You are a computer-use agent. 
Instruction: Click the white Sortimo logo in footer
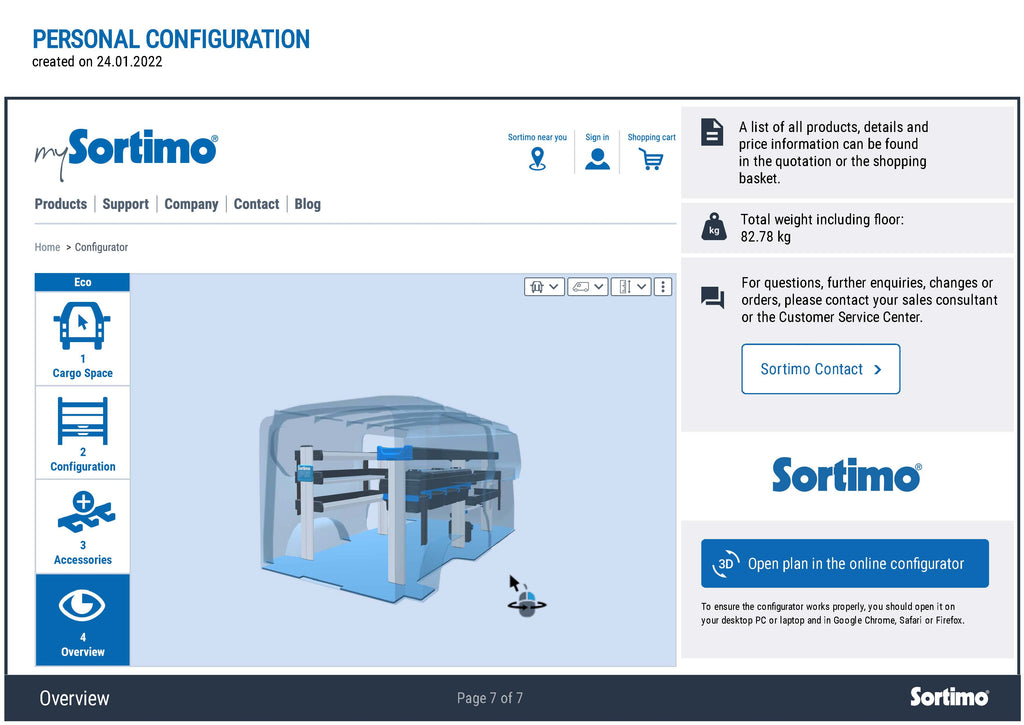point(950,697)
